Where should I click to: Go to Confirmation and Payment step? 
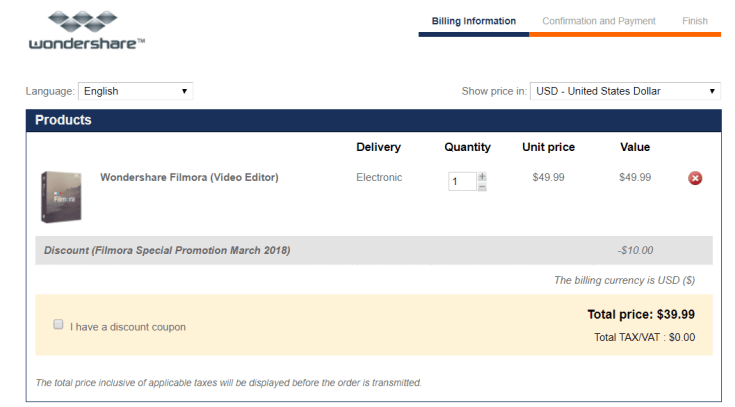(x=599, y=21)
